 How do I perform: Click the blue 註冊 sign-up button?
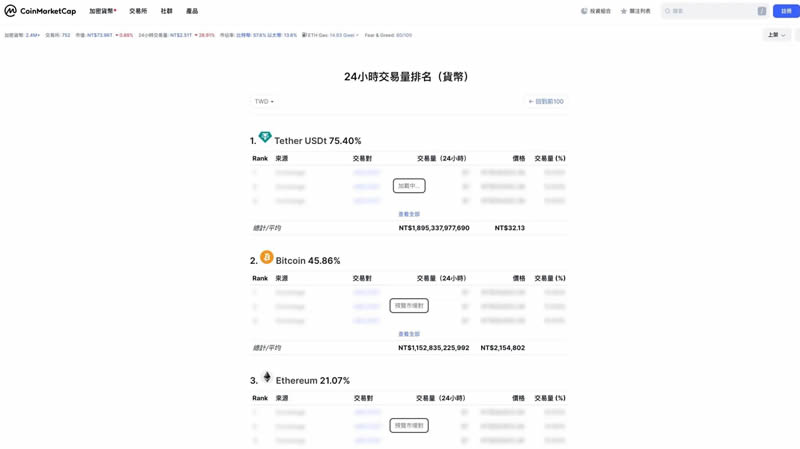(786, 11)
